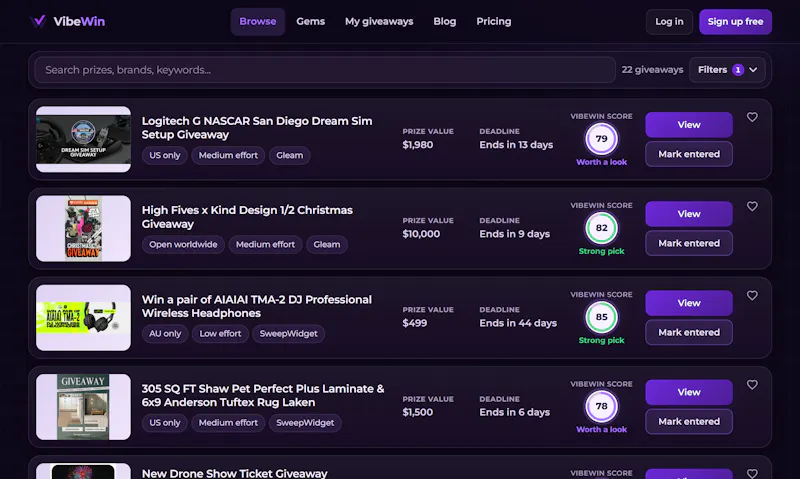Open the Logitech G NASCAR San Diego title

(x=257, y=128)
